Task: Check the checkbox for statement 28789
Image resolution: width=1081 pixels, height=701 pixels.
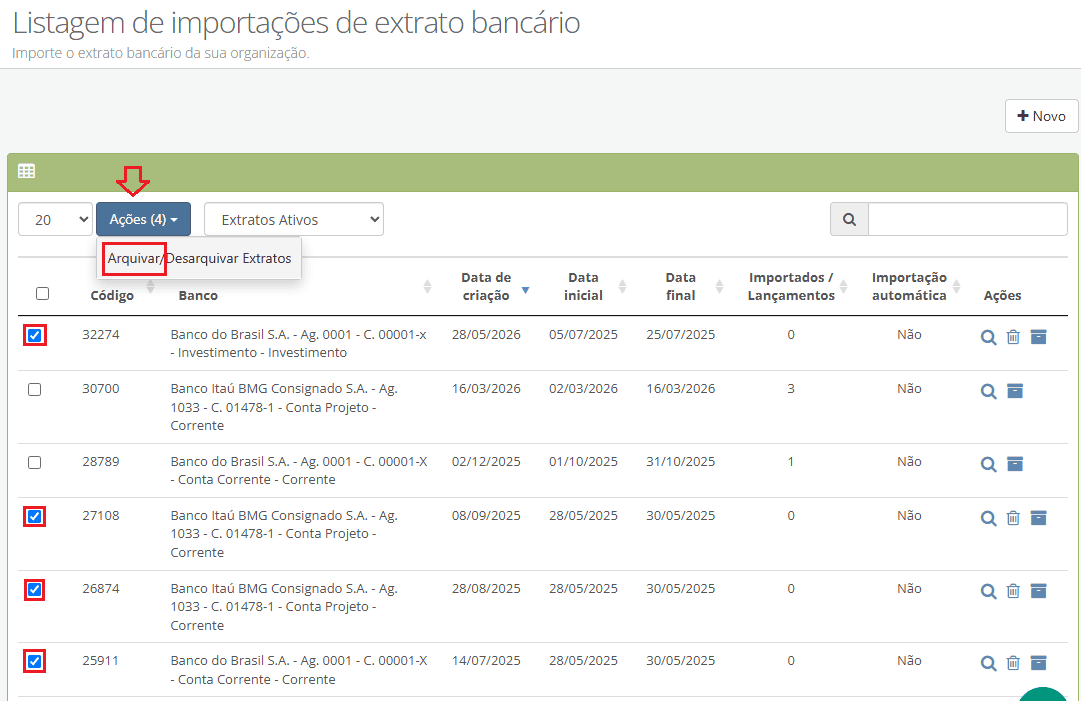Action: (34, 463)
